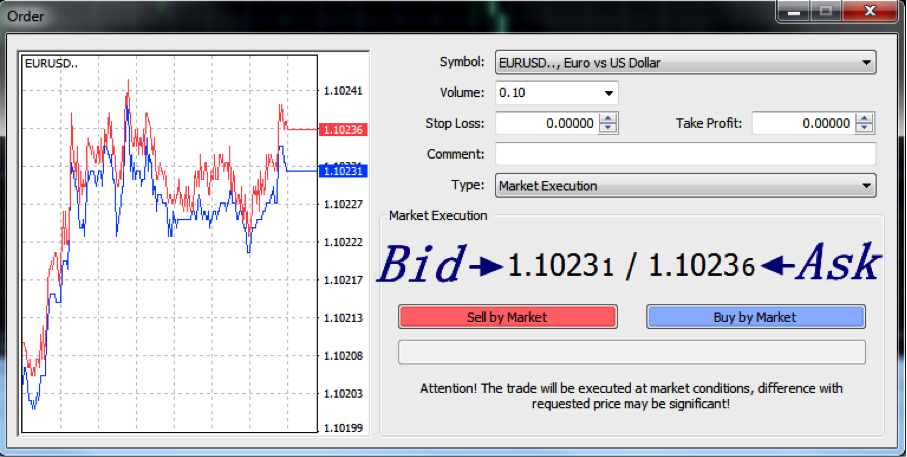Increase Take Profit with the up arrow
907x457 pixels.
coord(865,118)
